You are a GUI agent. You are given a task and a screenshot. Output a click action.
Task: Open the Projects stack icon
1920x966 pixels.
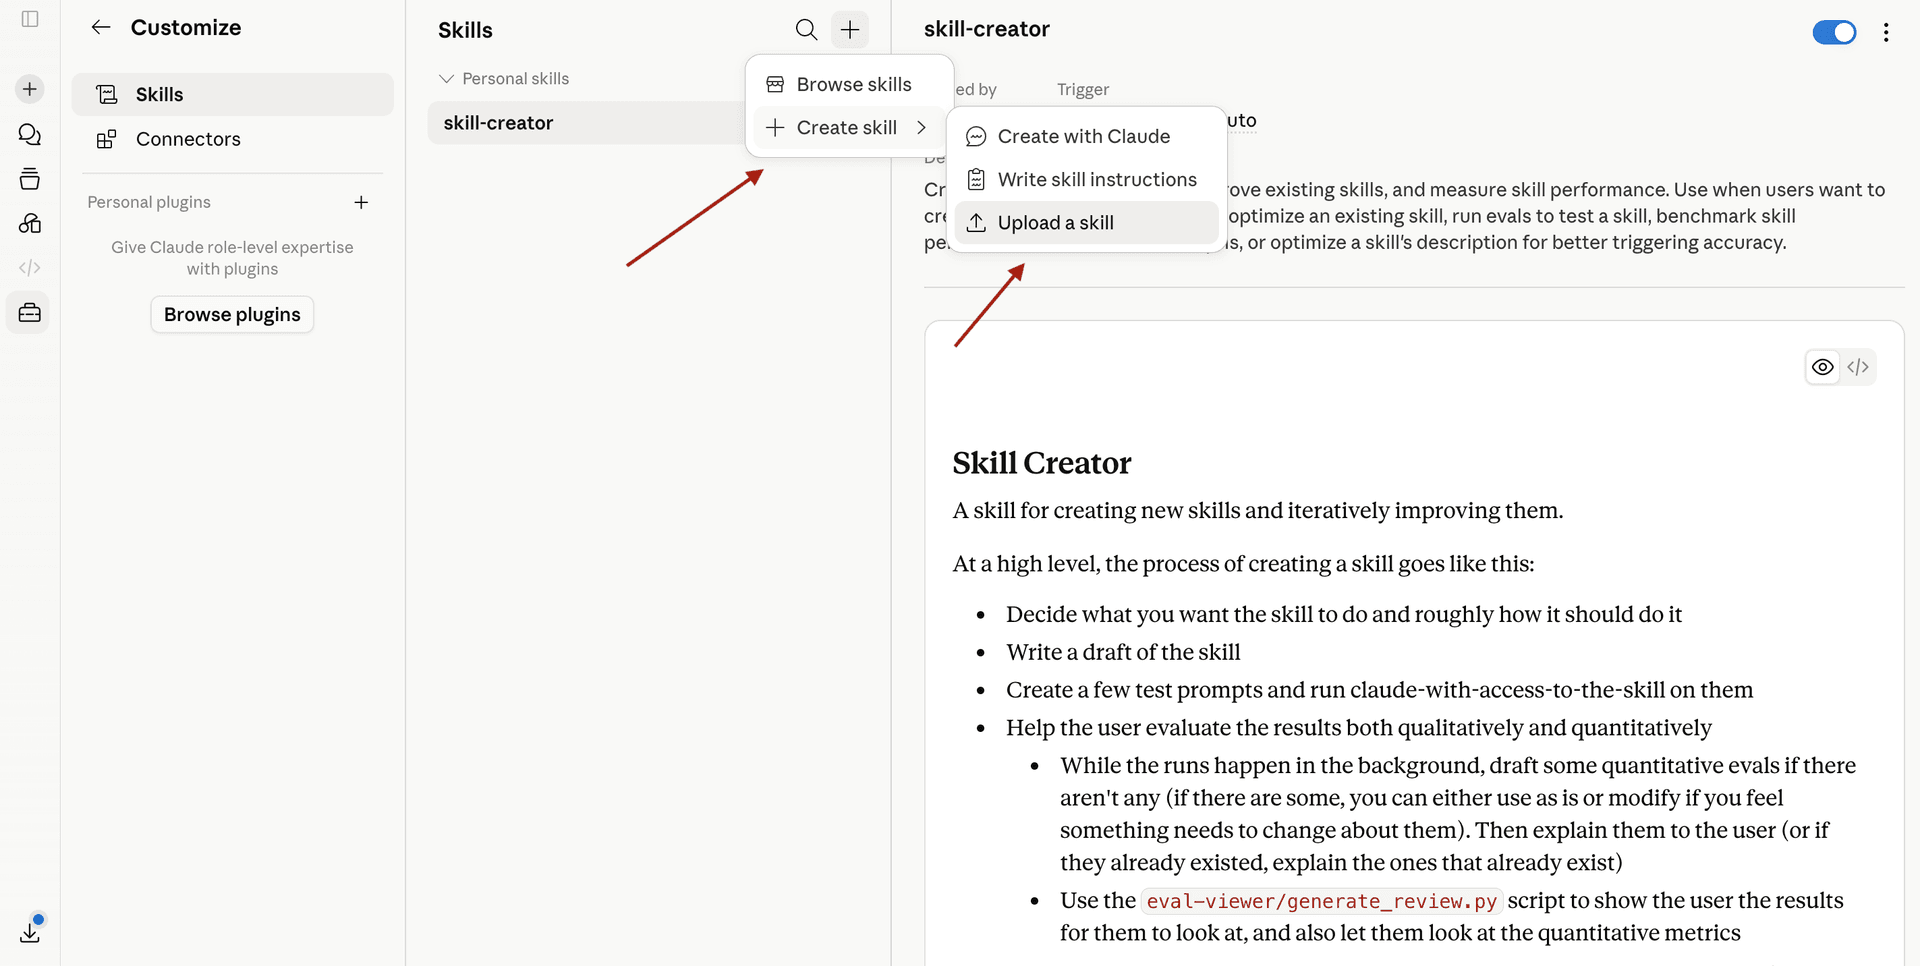tap(30, 179)
